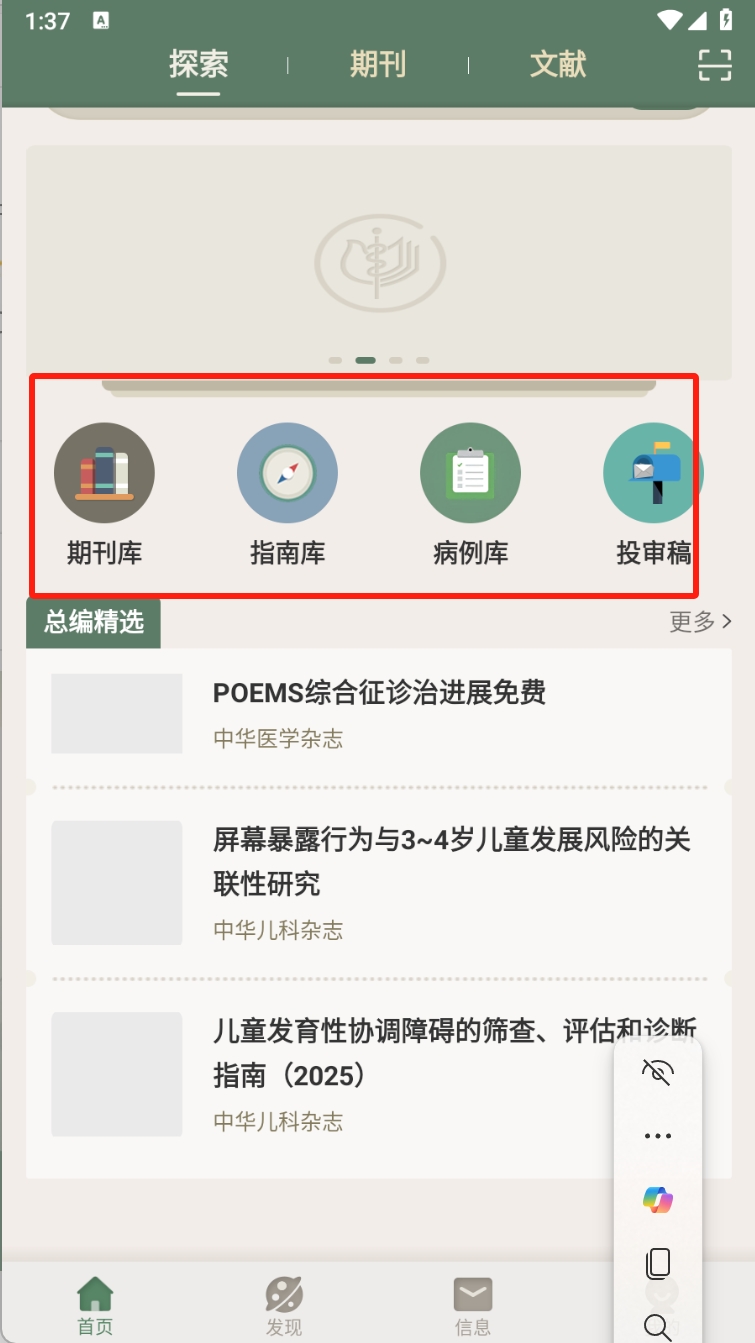Switch to the 期刊 tab

(377, 64)
